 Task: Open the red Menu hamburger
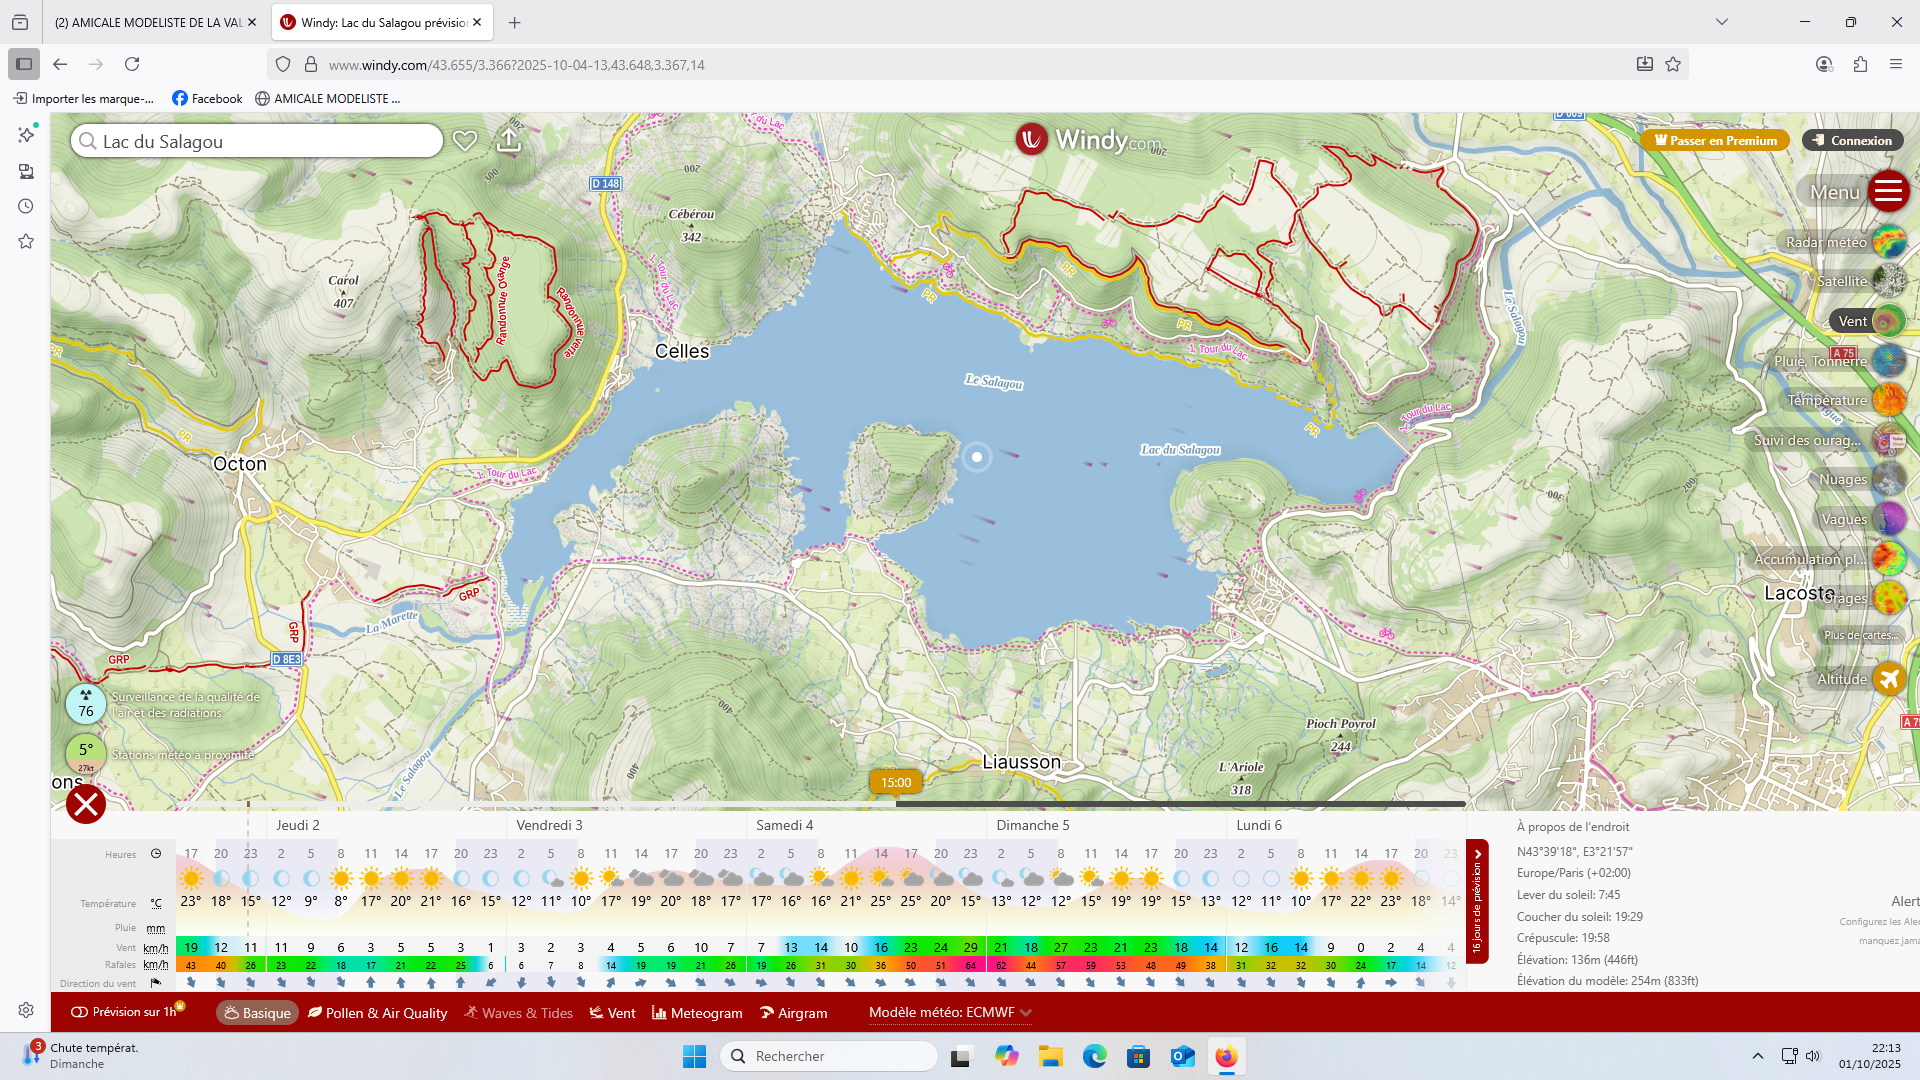pos(1888,191)
